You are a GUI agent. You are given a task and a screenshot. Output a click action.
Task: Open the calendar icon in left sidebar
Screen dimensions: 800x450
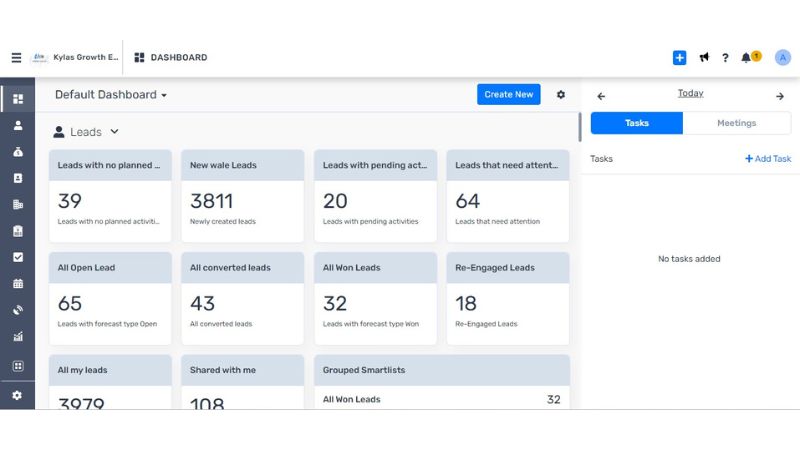pyautogui.click(x=17, y=284)
